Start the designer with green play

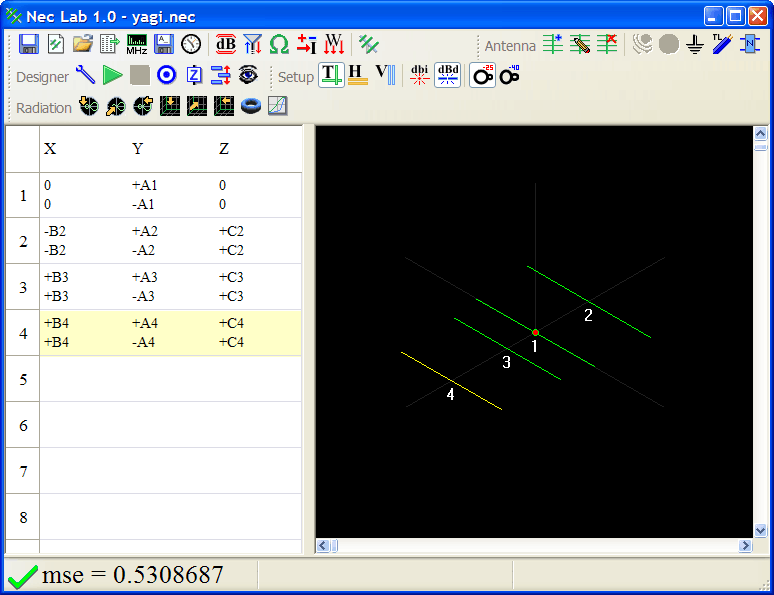[113, 76]
